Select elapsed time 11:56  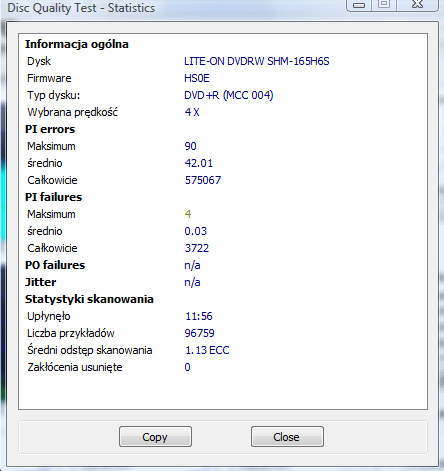coord(199,316)
